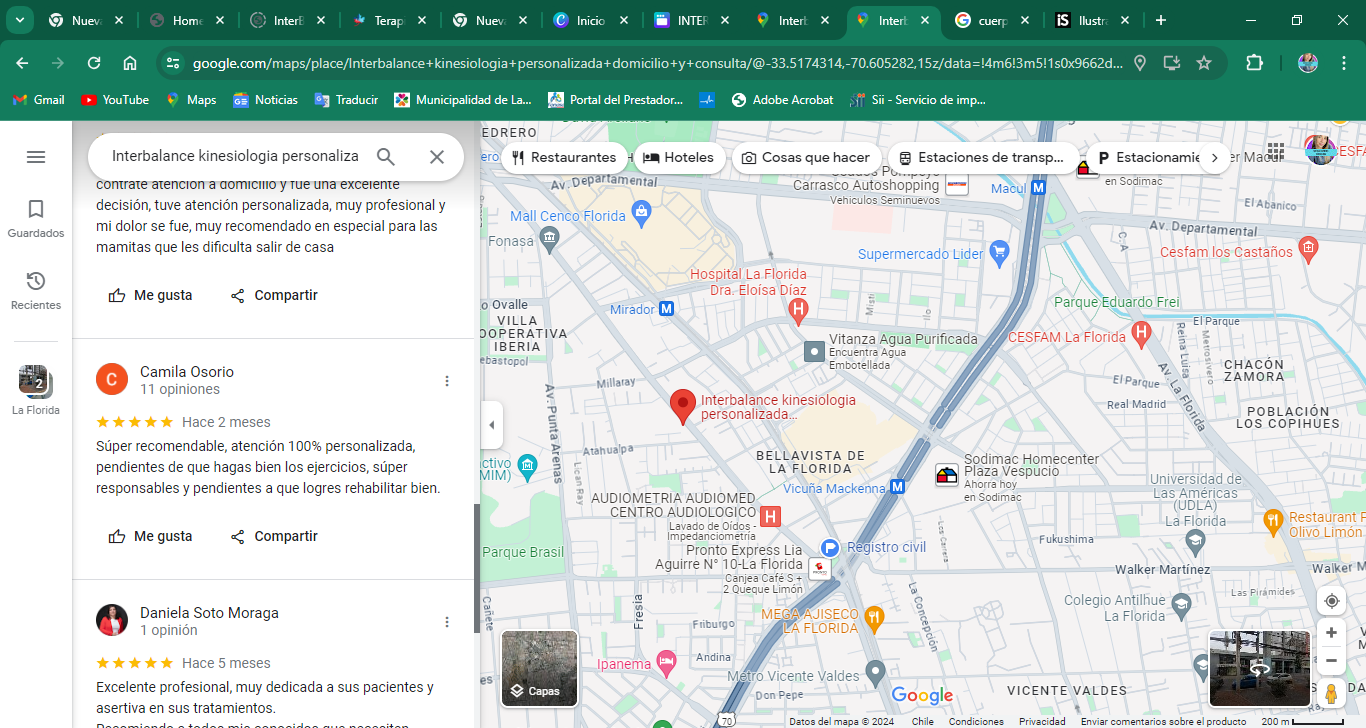1366x728 pixels.
Task: Click the CESFAM La Florida marker
Action: (x=1141, y=332)
